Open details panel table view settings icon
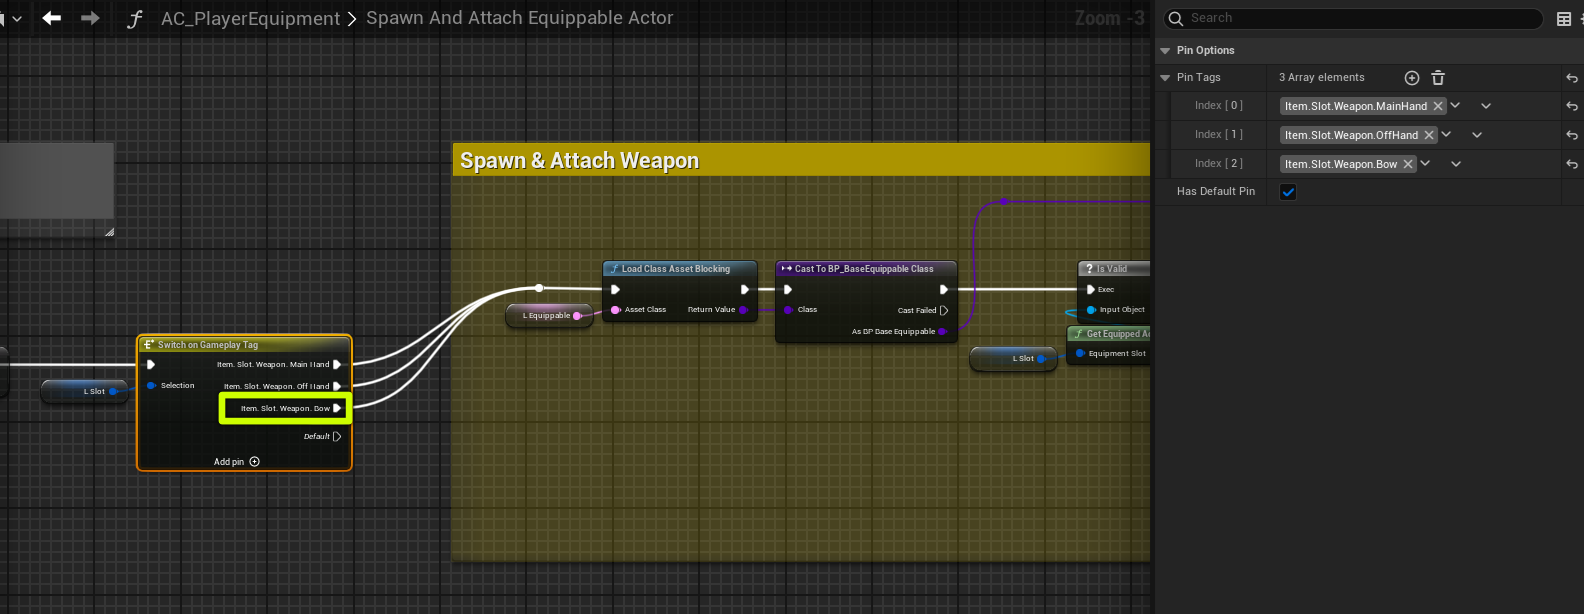 click(1564, 19)
